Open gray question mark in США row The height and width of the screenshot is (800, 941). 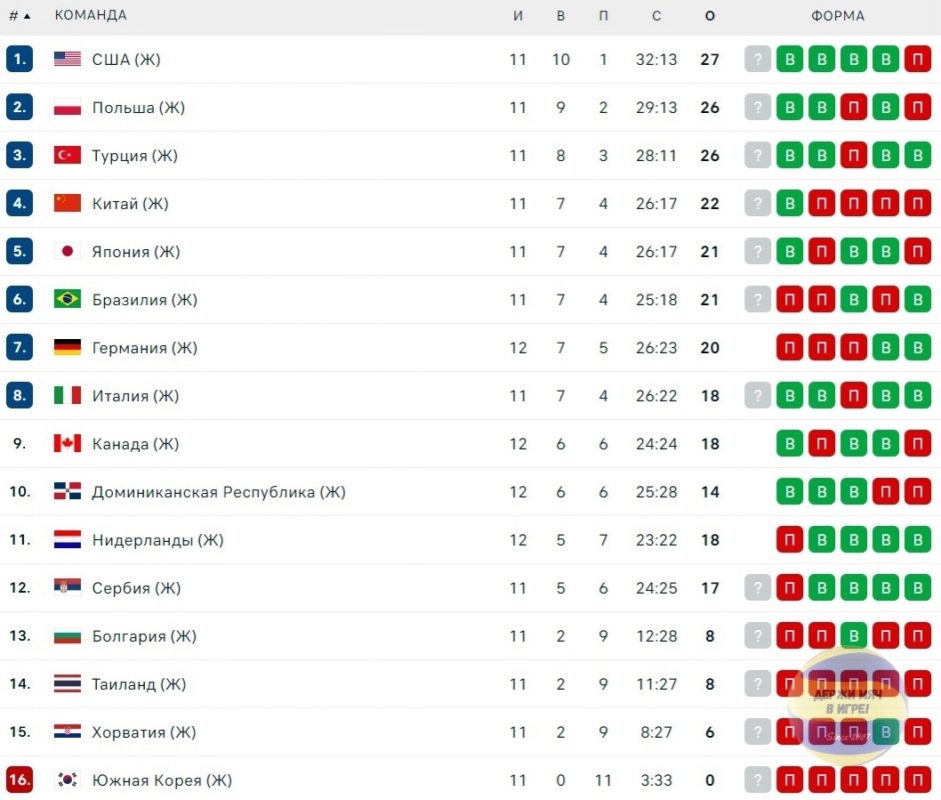(757, 59)
